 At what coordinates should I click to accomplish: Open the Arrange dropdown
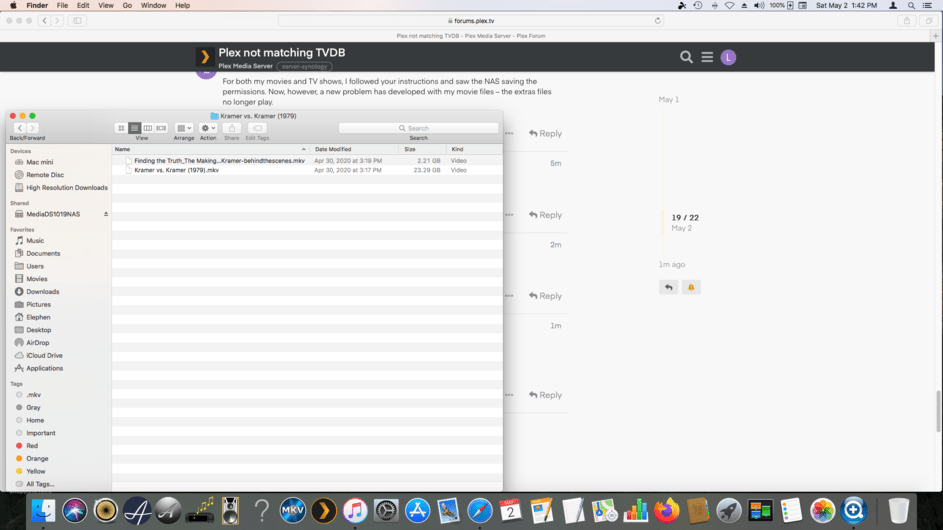tap(184, 128)
